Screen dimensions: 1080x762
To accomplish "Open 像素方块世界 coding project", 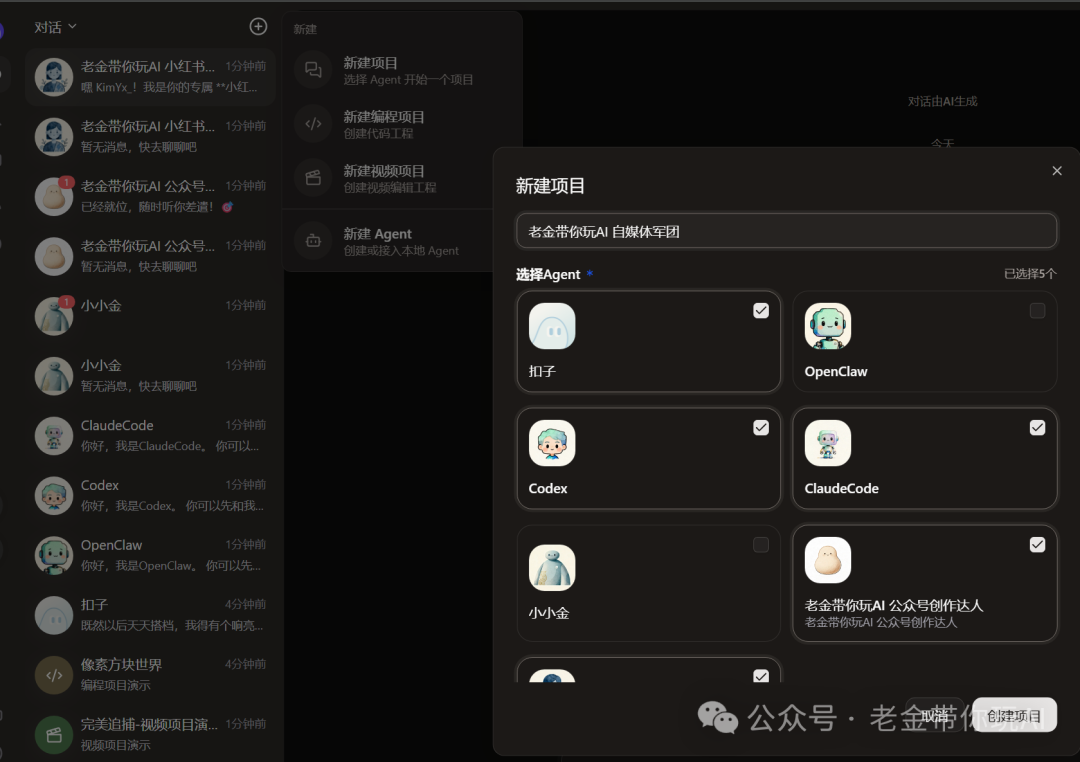I will click(150, 675).
